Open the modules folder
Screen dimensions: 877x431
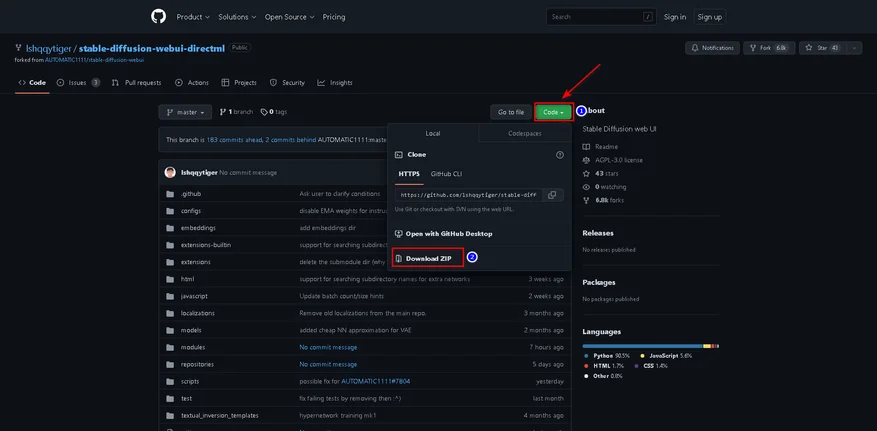(x=192, y=347)
